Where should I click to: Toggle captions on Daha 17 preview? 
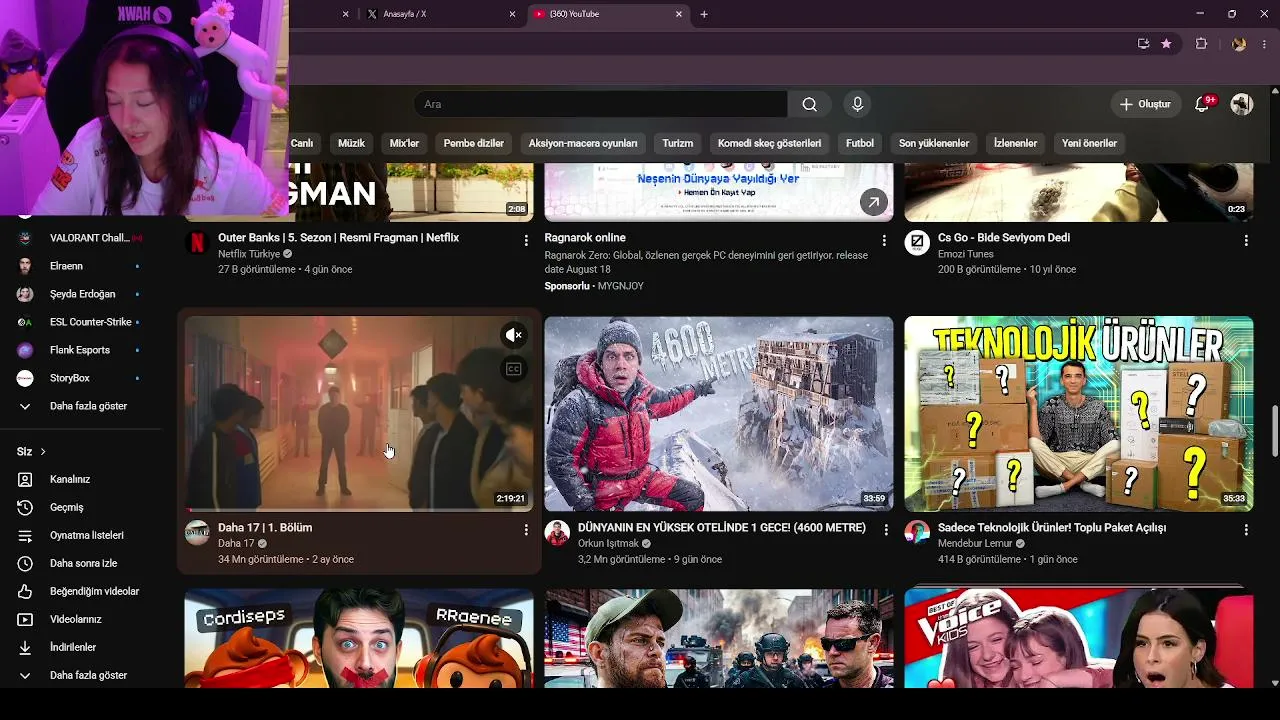(x=514, y=369)
